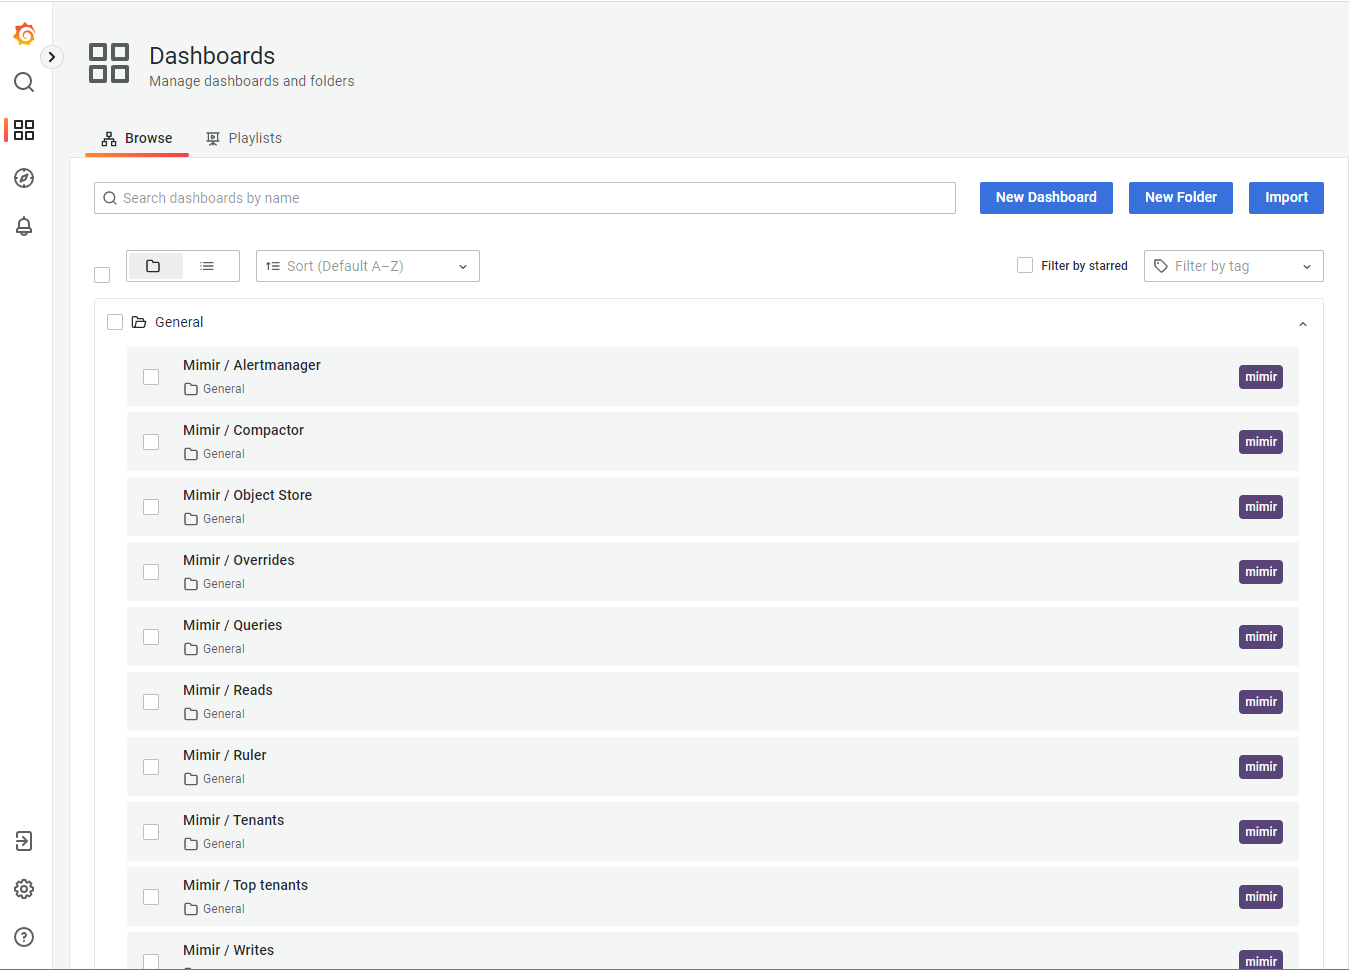The image size is (1349, 970).
Task: Open the Help question mark icon
Action: point(24,937)
